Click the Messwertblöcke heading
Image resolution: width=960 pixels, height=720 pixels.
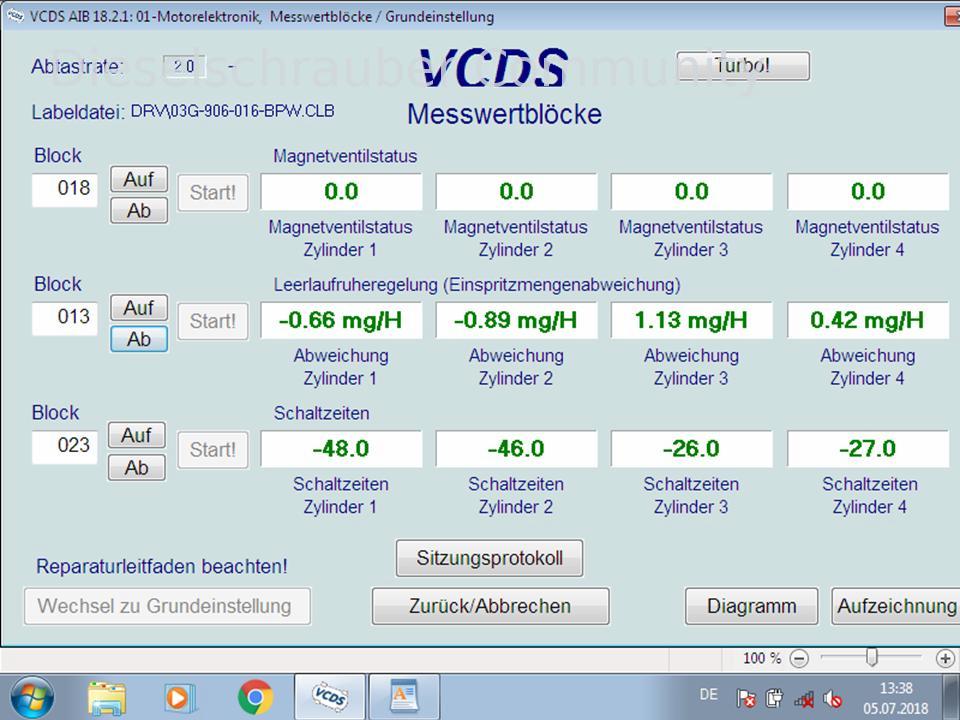[x=504, y=114]
